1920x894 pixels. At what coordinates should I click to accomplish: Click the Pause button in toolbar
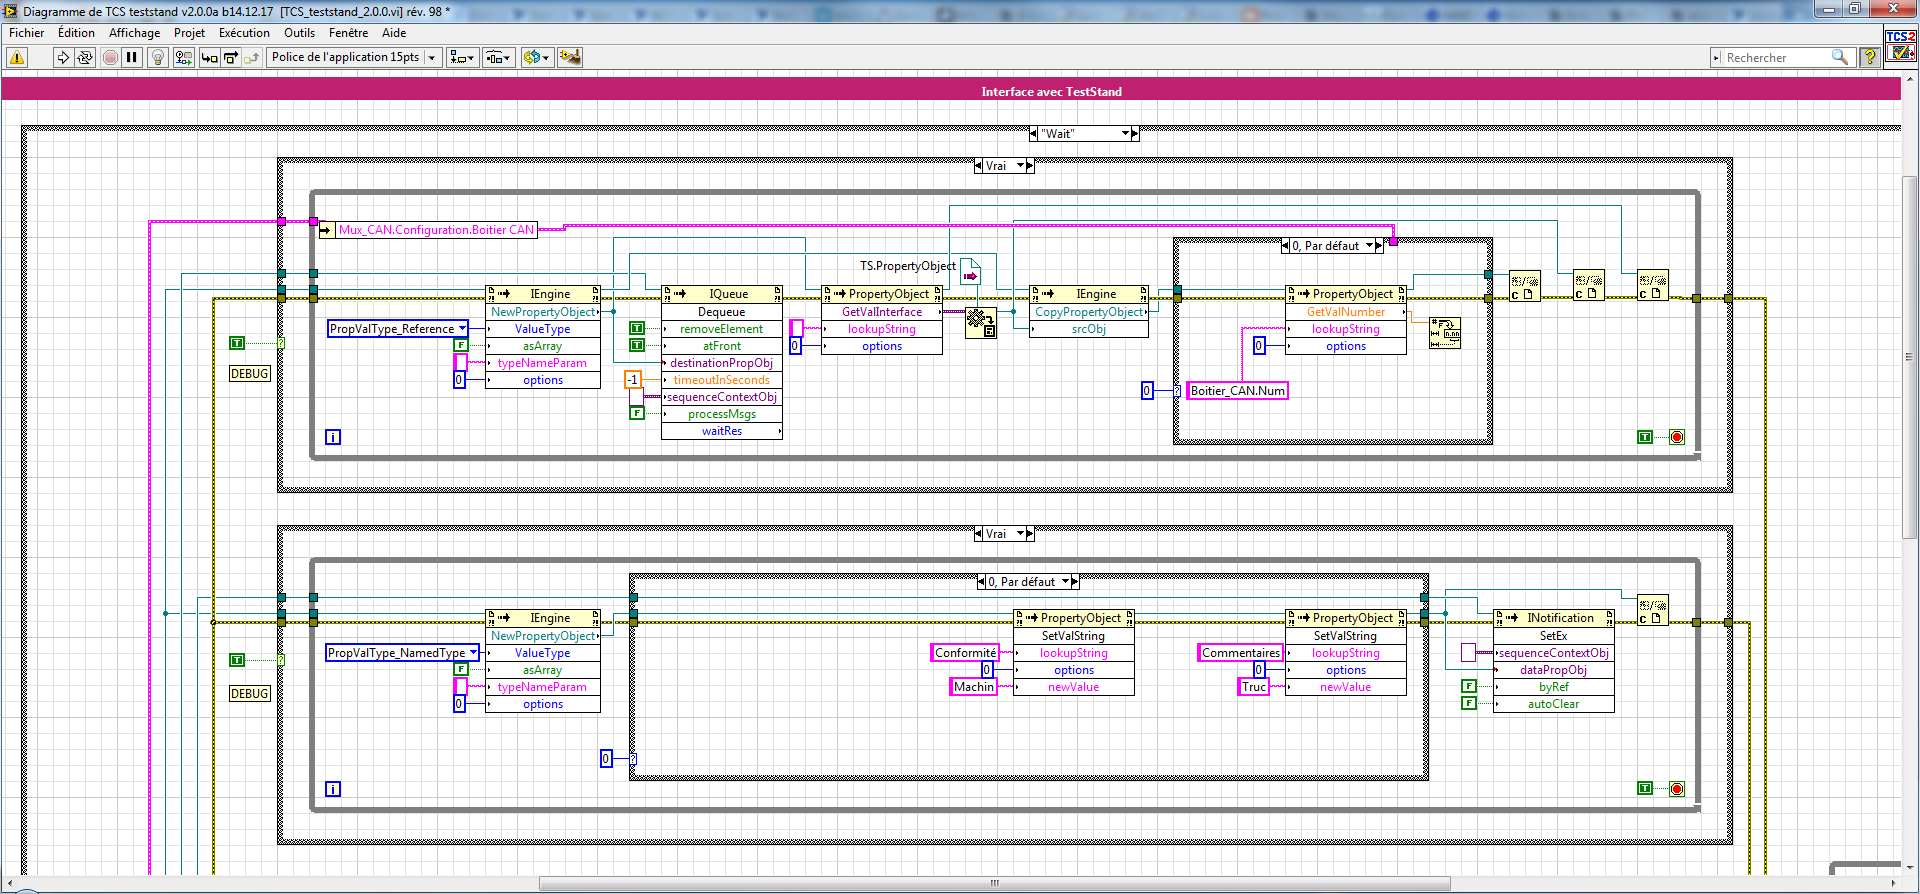[132, 58]
